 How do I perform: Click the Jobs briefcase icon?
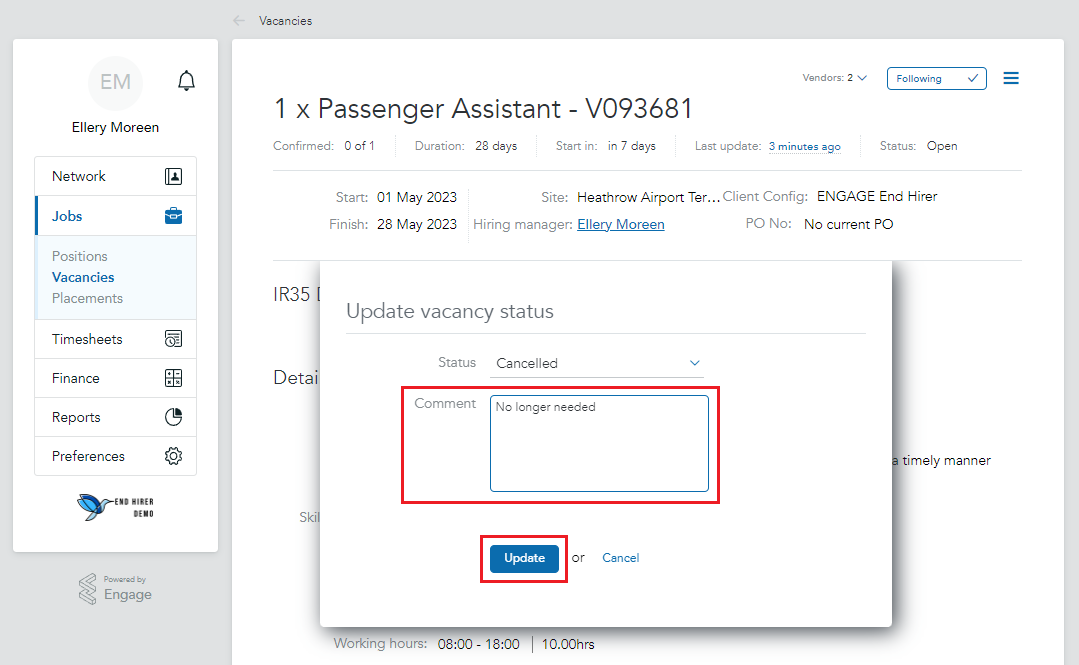click(x=173, y=216)
